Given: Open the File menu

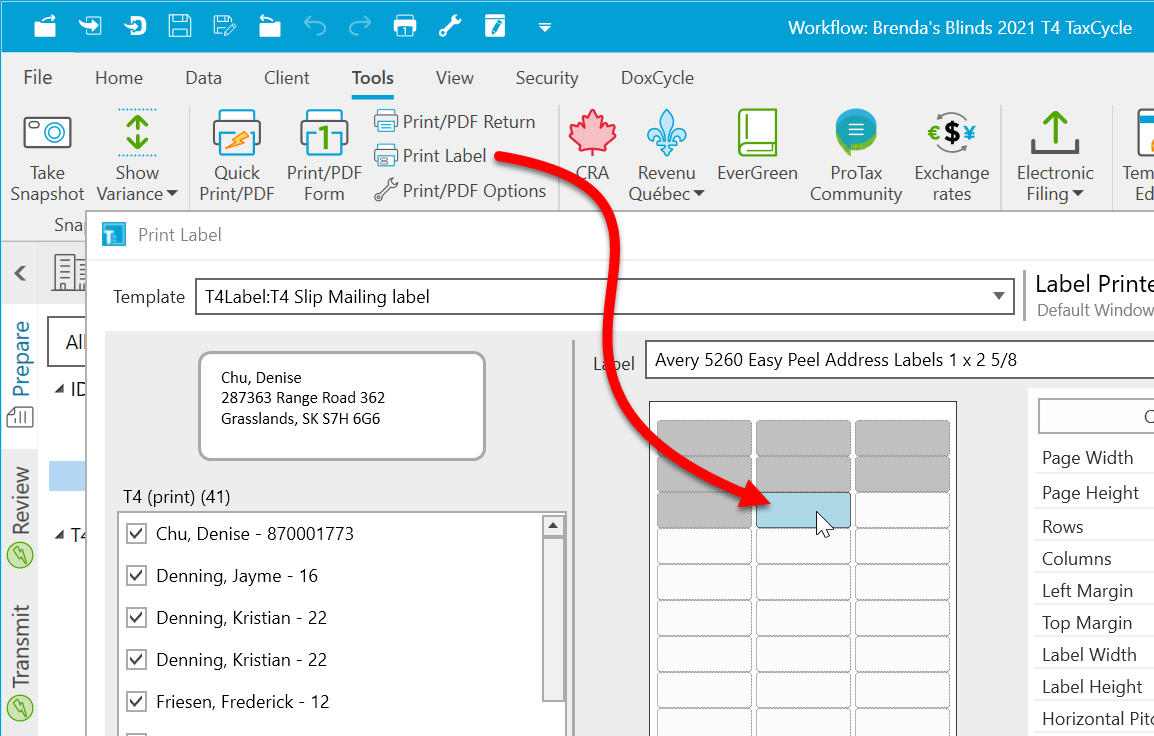Looking at the screenshot, I should point(38,77).
